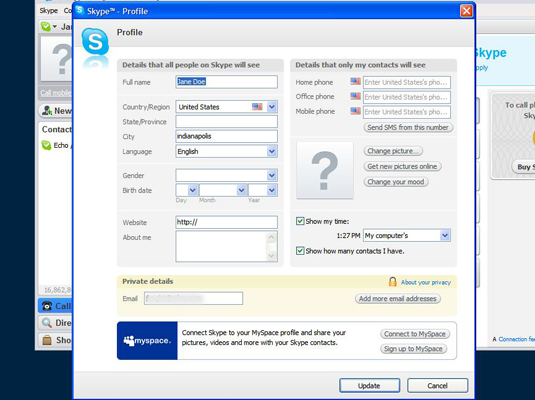Image resolution: width=535 pixels, height=400 pixels.
Task: Close the Skype Profile dialog
Action: pyautogui.click(x=466, y=11)
